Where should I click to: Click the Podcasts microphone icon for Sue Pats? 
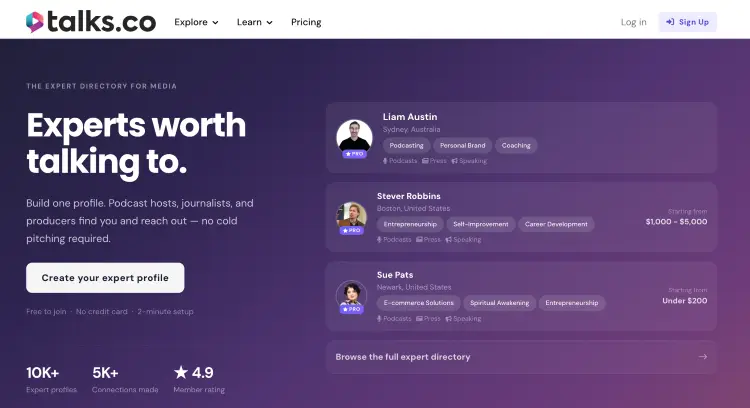379,319
